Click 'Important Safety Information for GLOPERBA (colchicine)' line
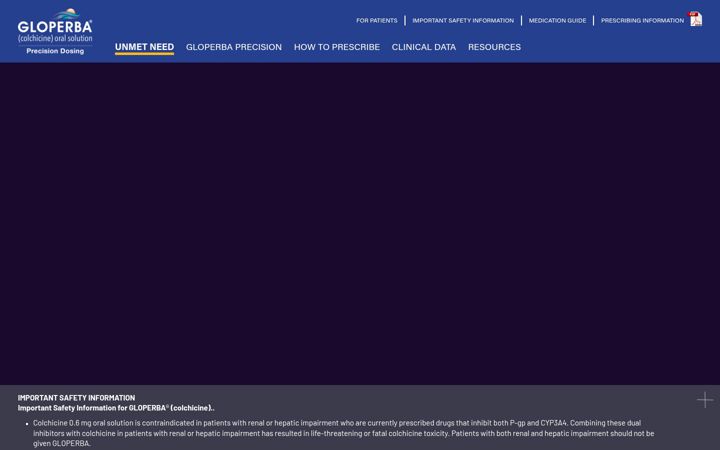Screen dimensions: 720x450 116,408
